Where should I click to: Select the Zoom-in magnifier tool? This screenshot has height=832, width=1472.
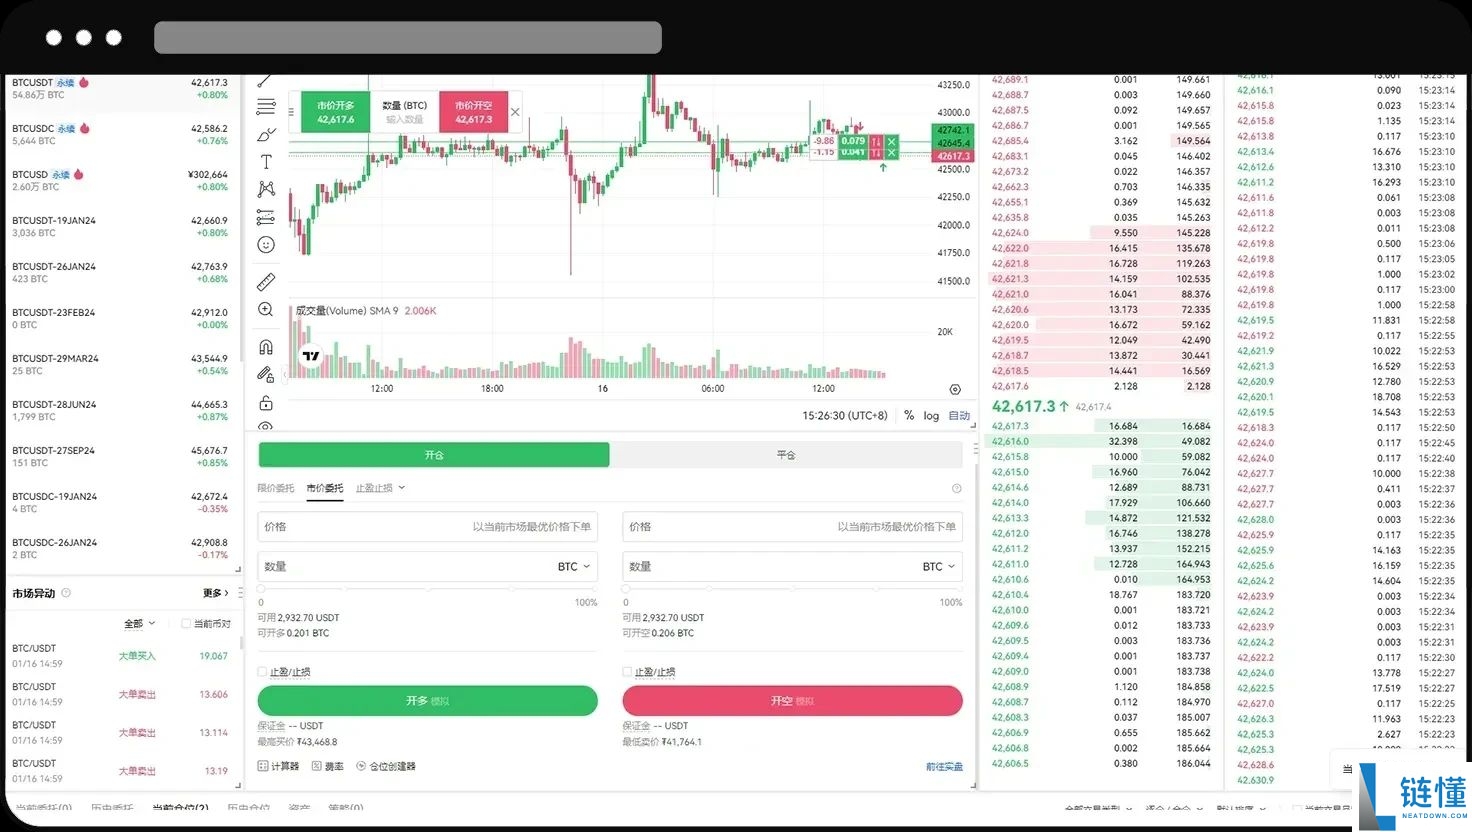pyautogui.click(x=264, y=309)
